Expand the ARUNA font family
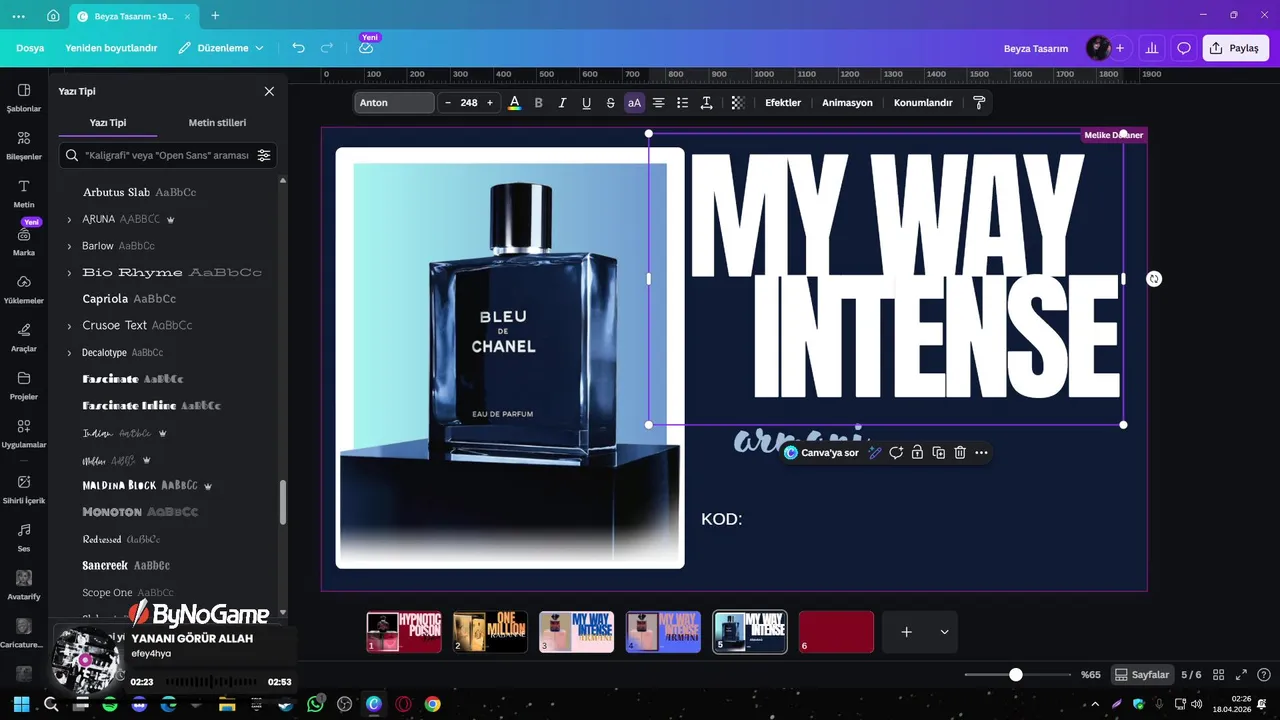 click(69, 219)
